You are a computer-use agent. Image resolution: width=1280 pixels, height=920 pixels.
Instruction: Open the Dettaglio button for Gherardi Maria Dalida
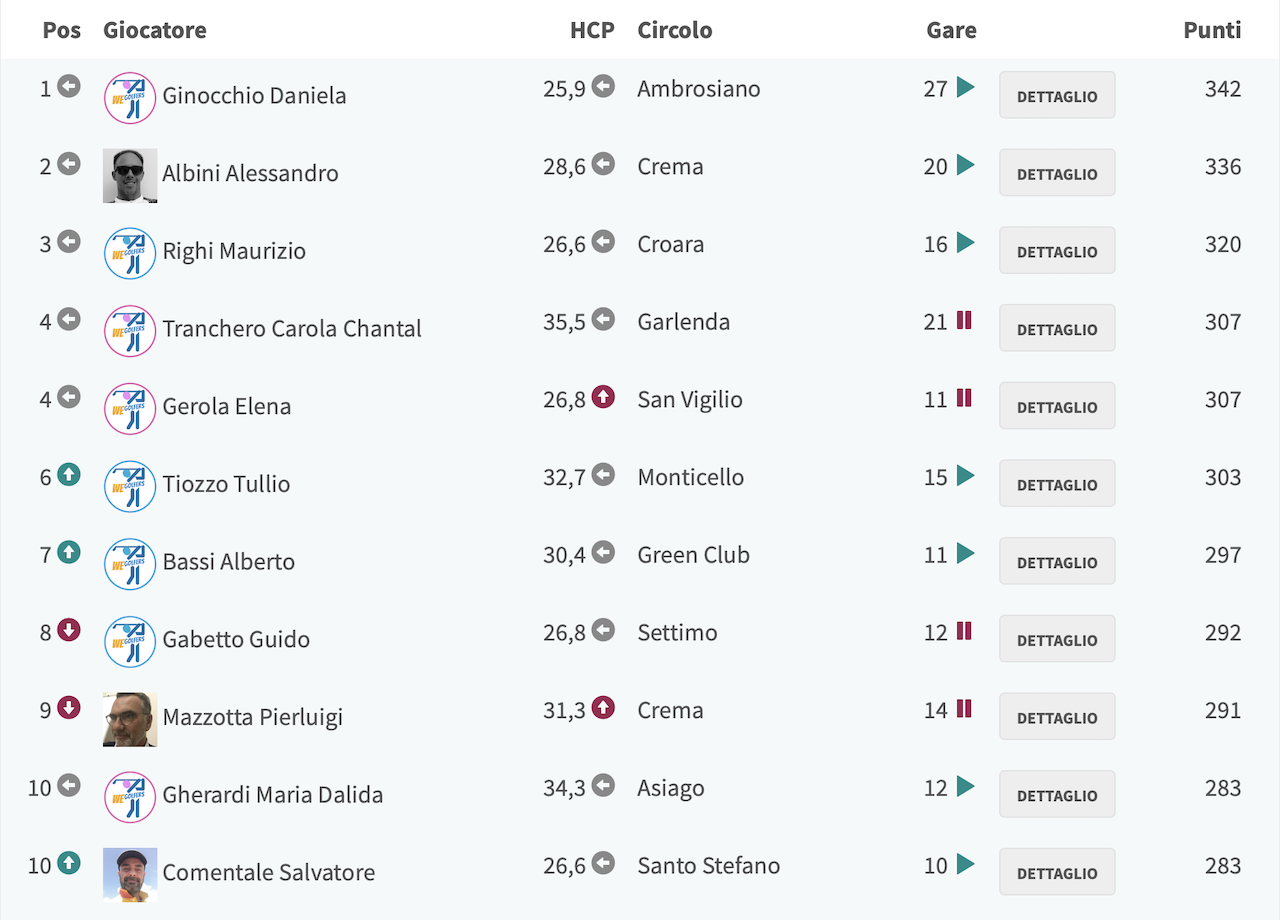[1057, 795]
